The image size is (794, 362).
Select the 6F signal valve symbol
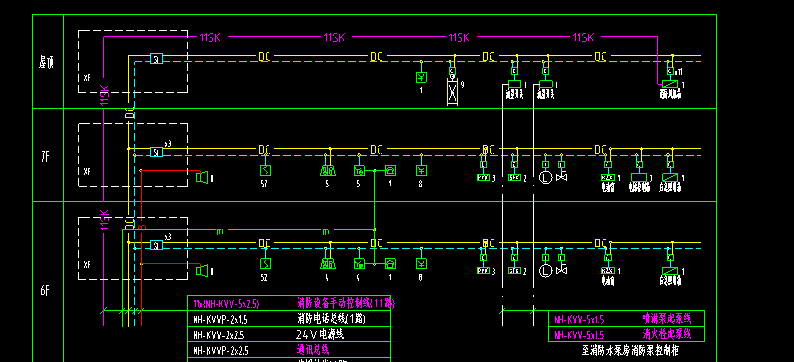click(561, 270)
